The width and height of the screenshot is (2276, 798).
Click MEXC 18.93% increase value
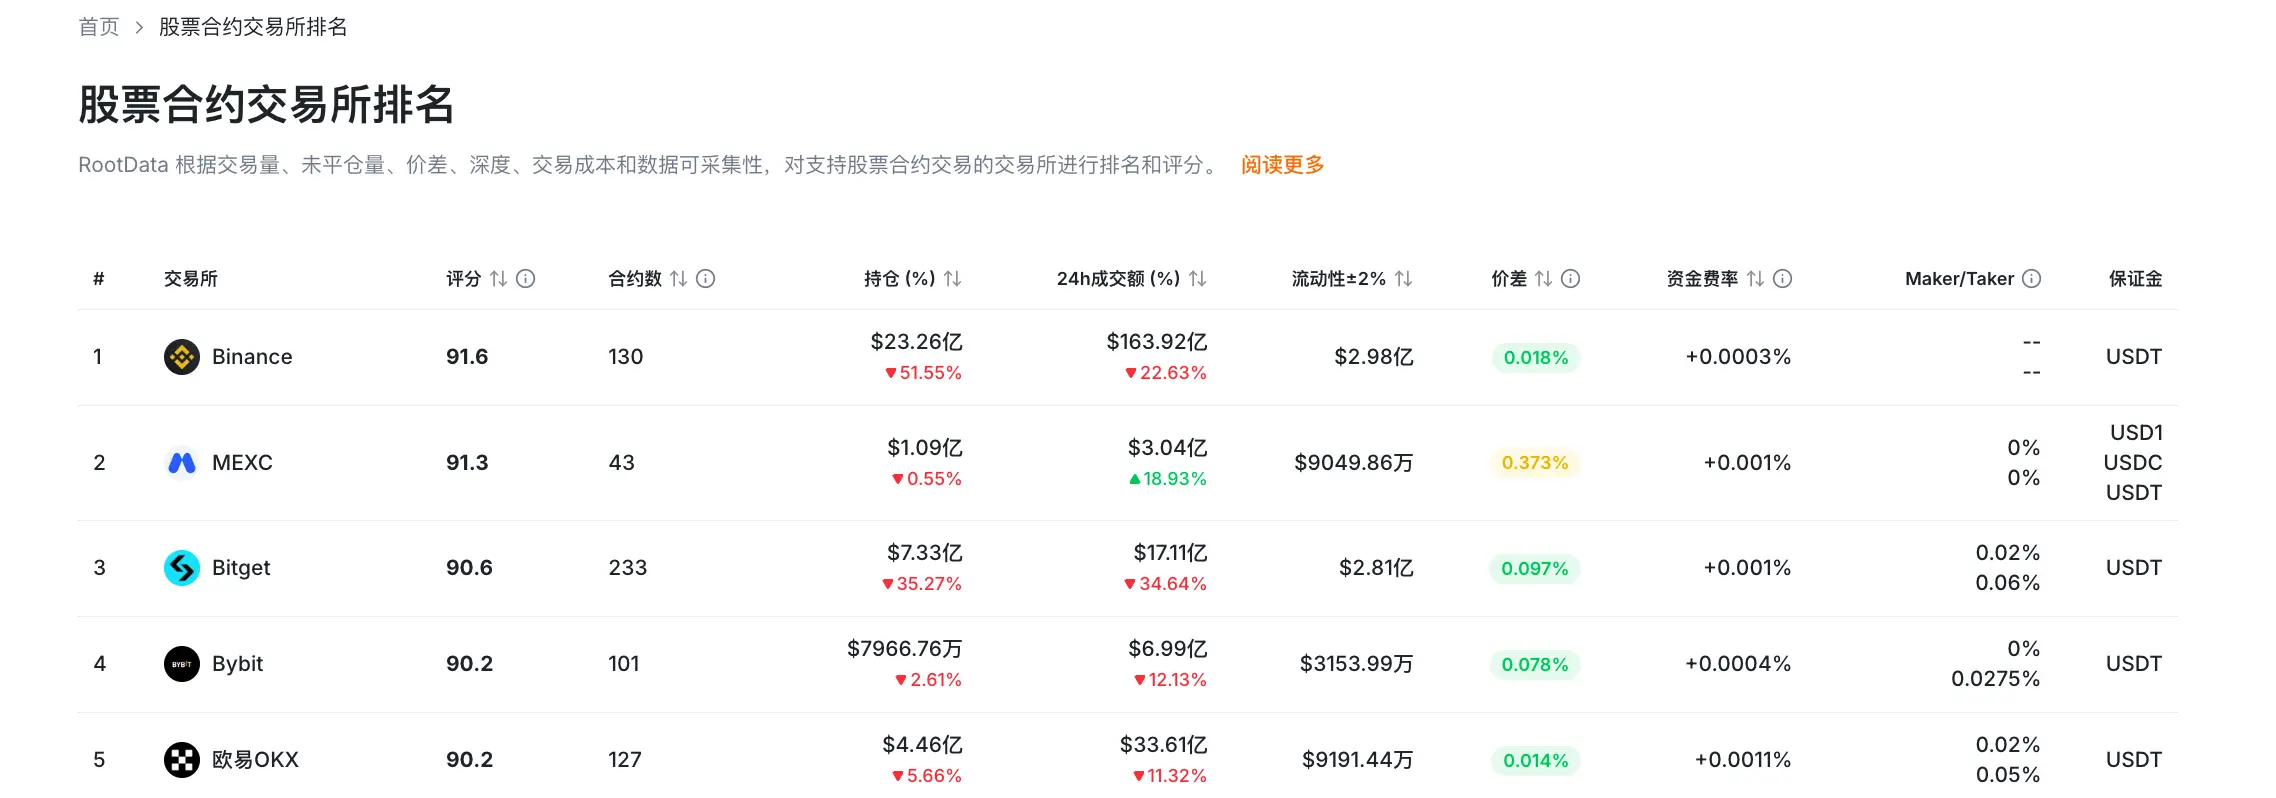[x=1167, y=479]
